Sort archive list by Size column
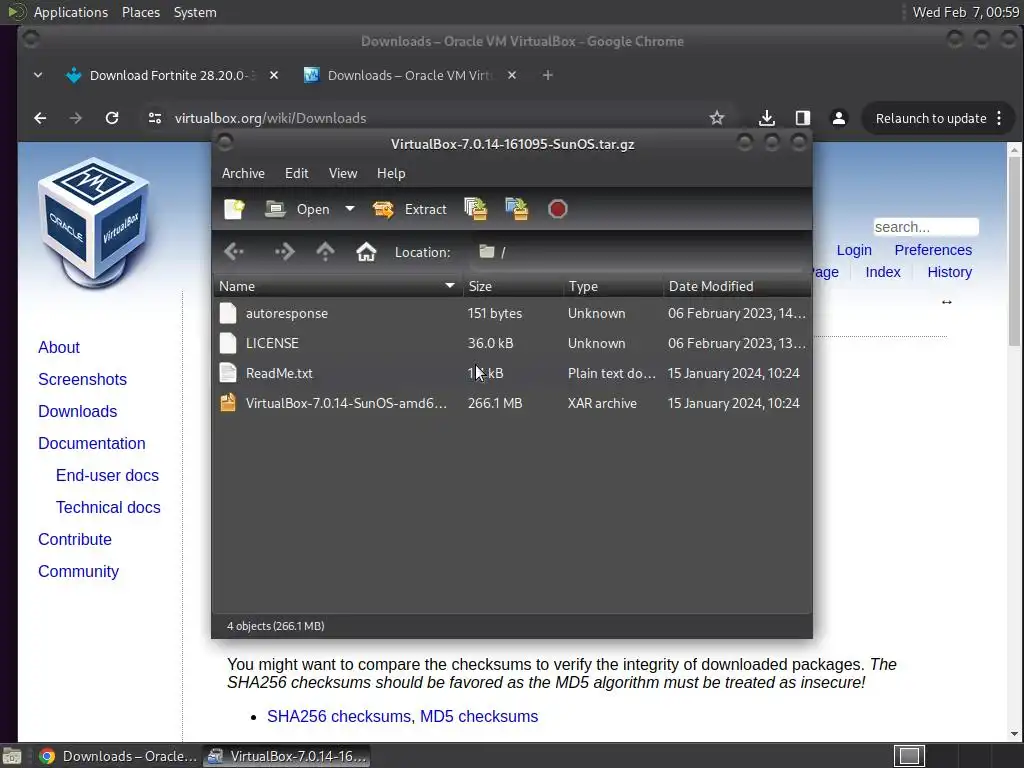 pos(513,286)
